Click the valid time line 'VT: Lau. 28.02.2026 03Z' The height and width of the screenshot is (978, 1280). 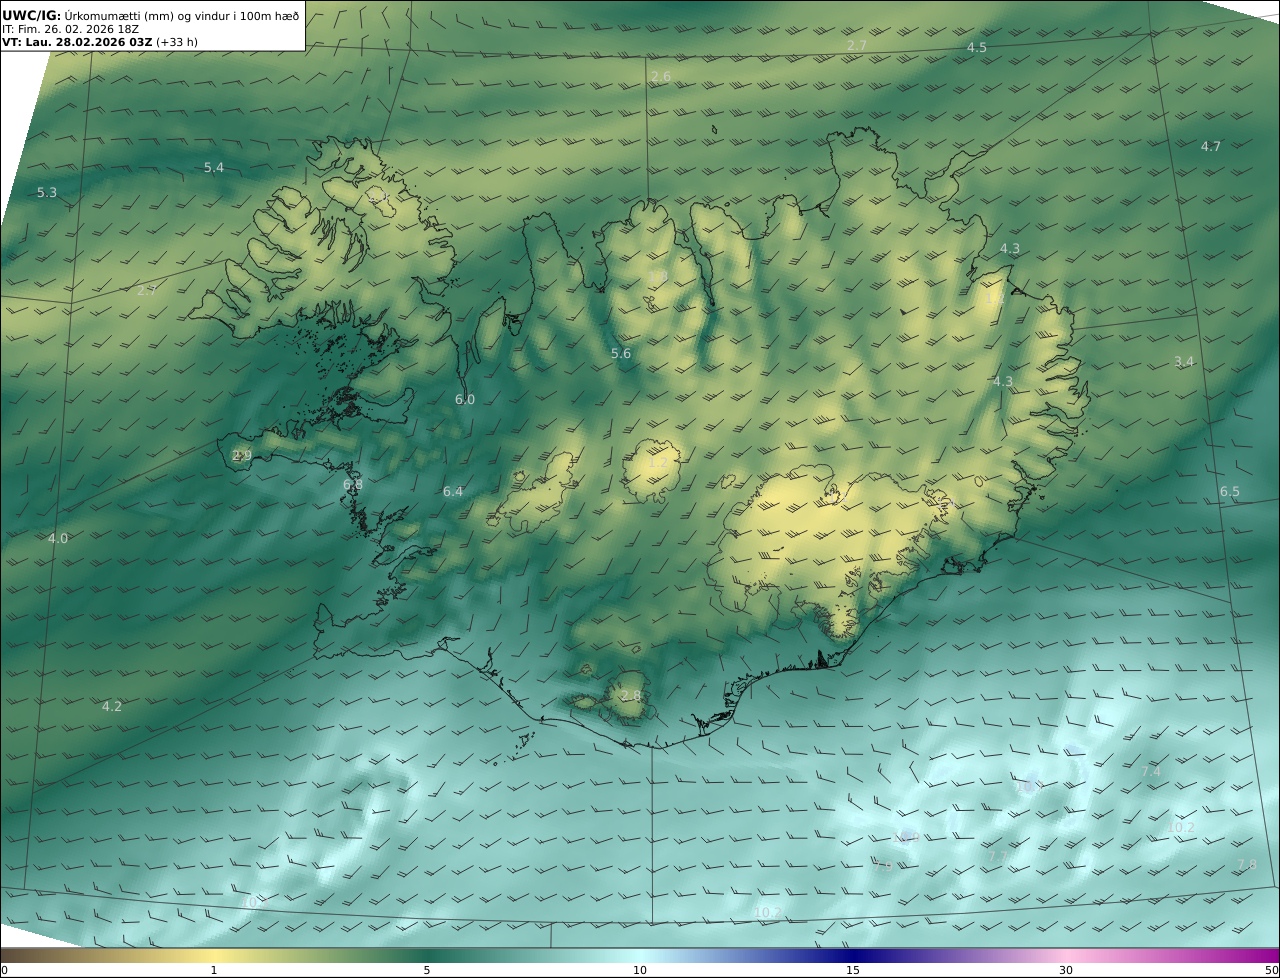pos(77,43)
